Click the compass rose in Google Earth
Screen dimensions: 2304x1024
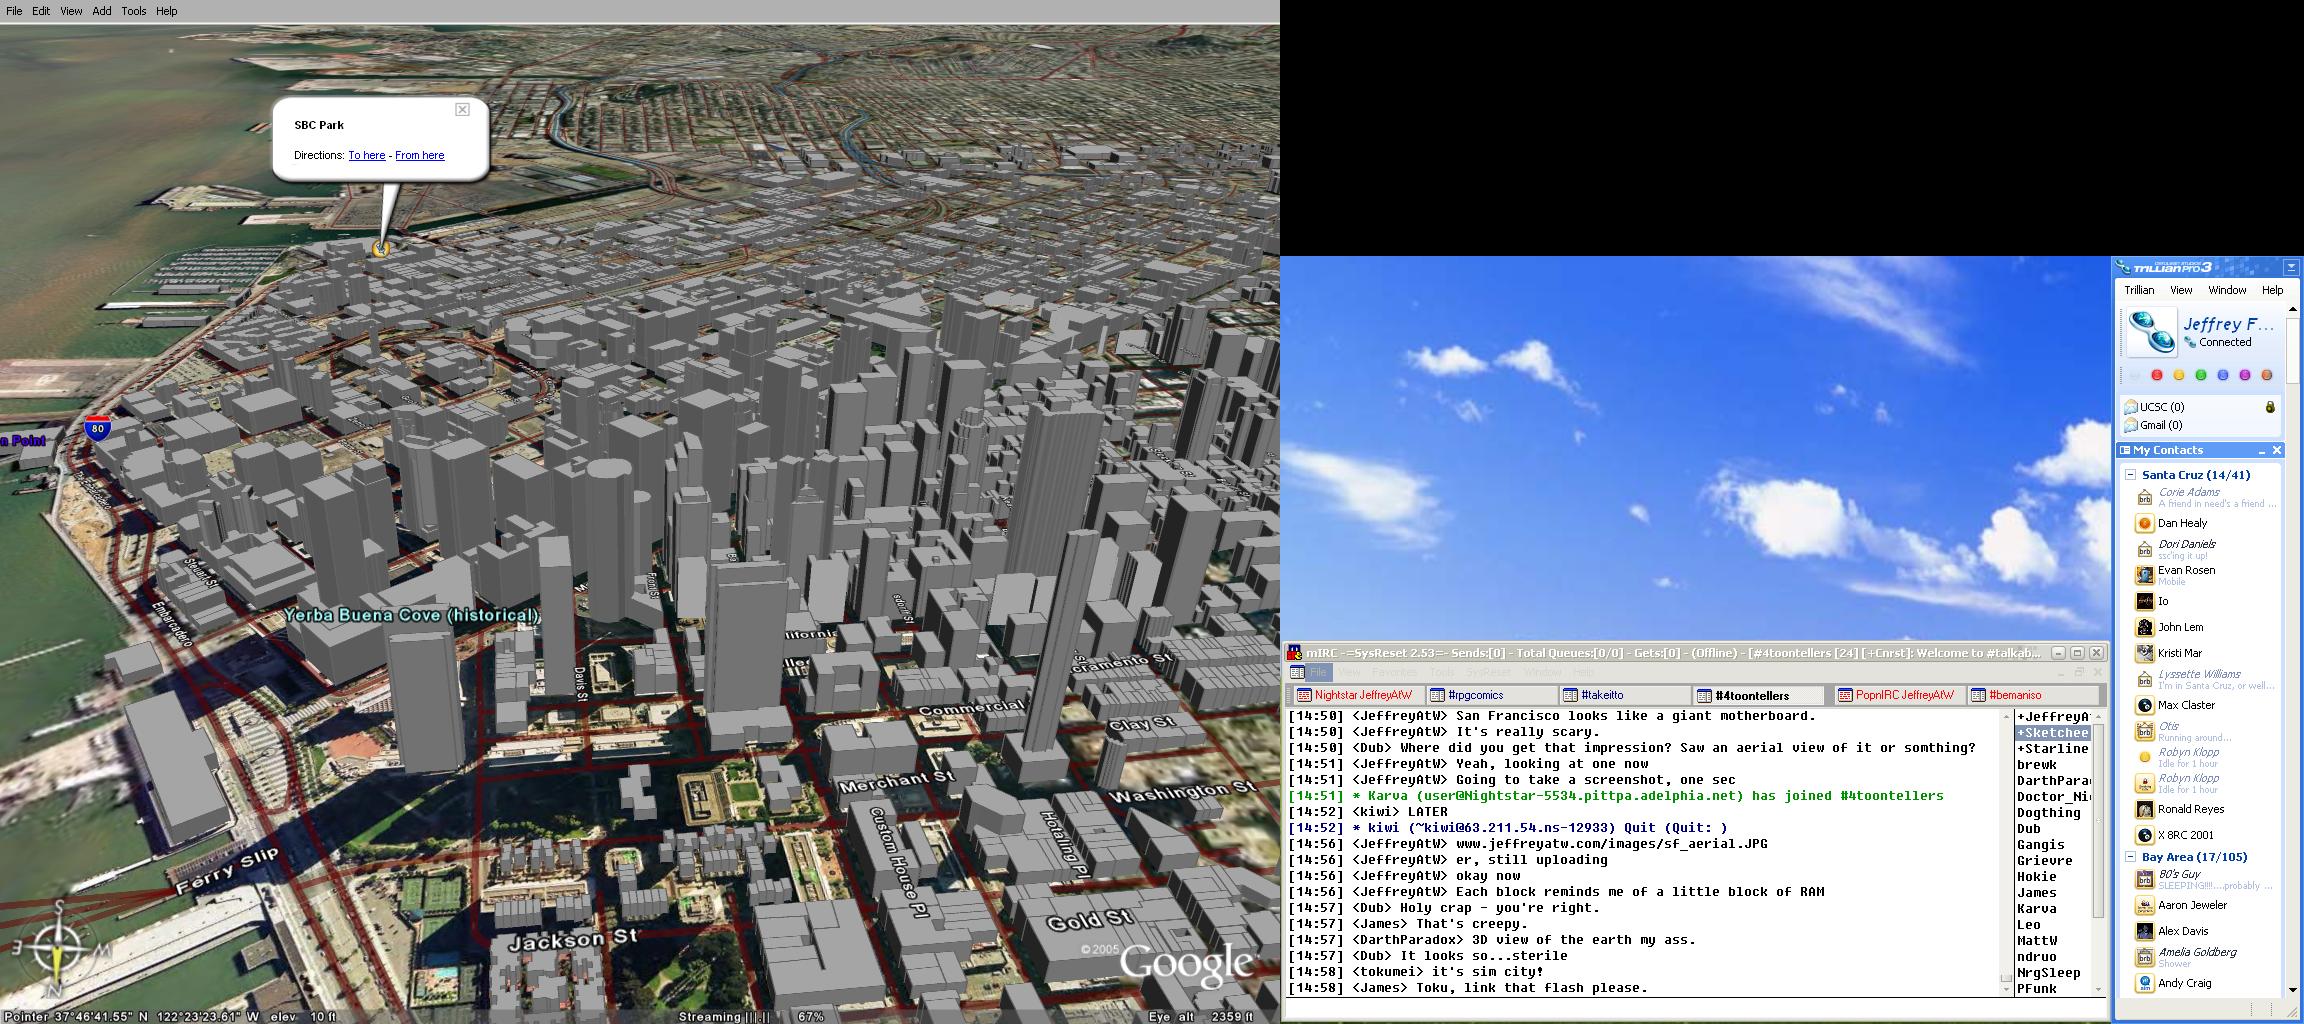58,950
